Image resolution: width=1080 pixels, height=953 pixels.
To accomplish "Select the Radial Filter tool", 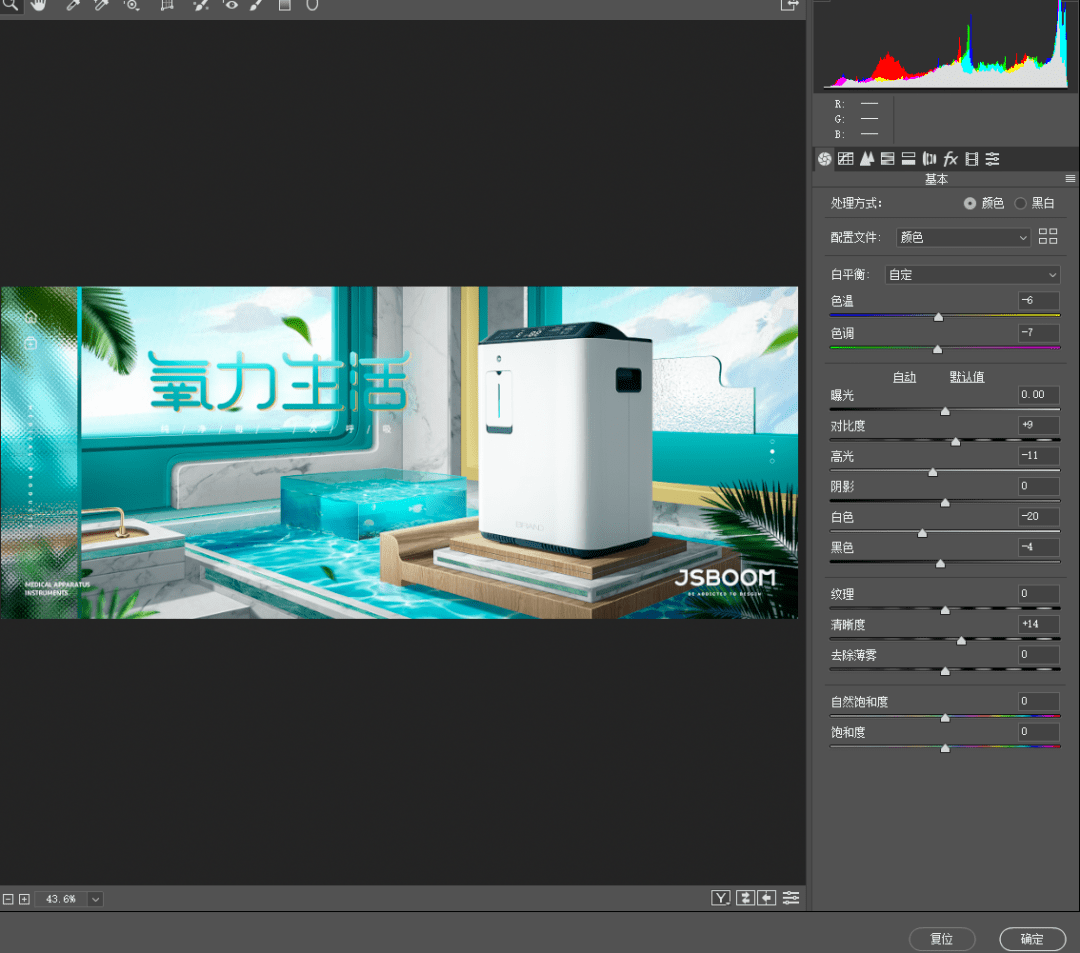I will pos(311,5).
